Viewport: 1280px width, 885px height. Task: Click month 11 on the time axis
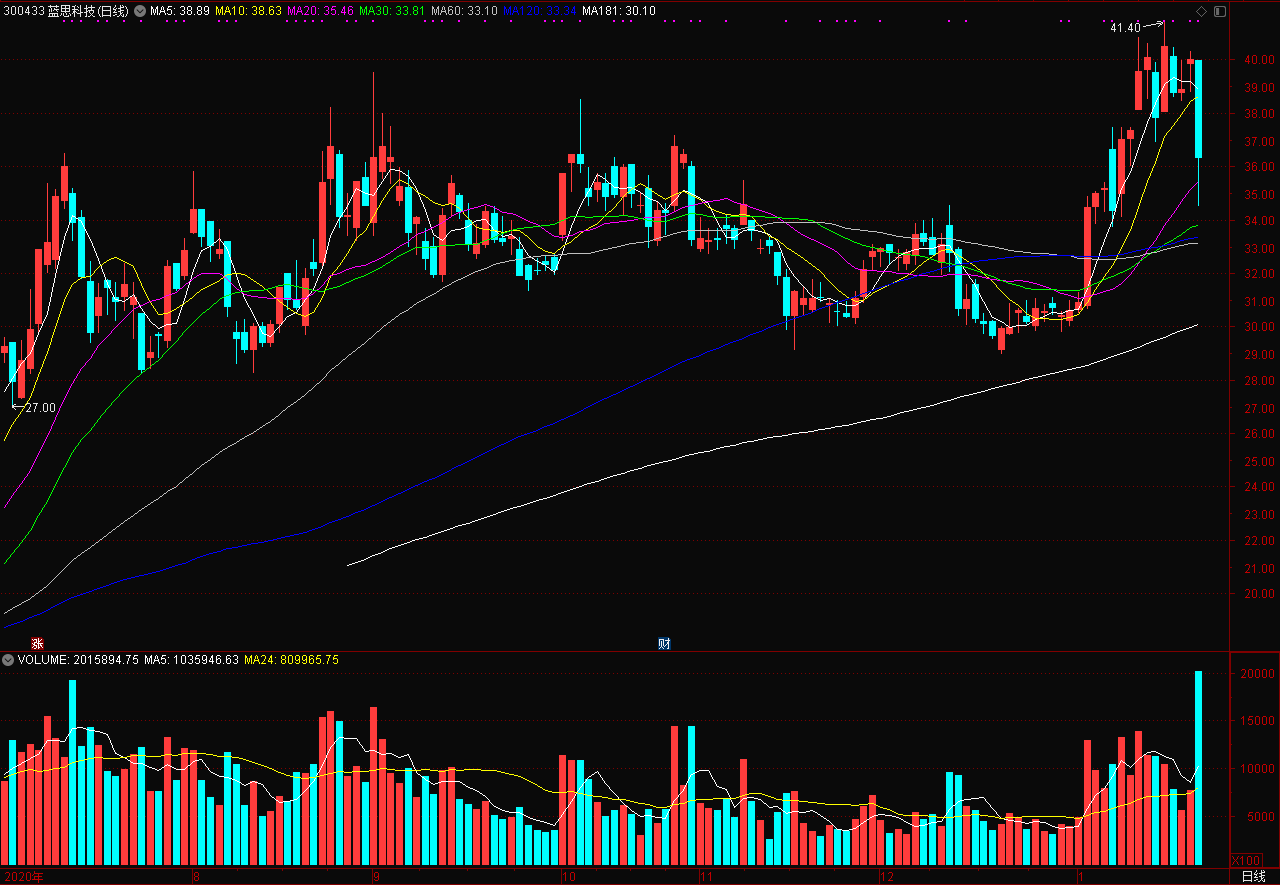[x=706, y=877]
